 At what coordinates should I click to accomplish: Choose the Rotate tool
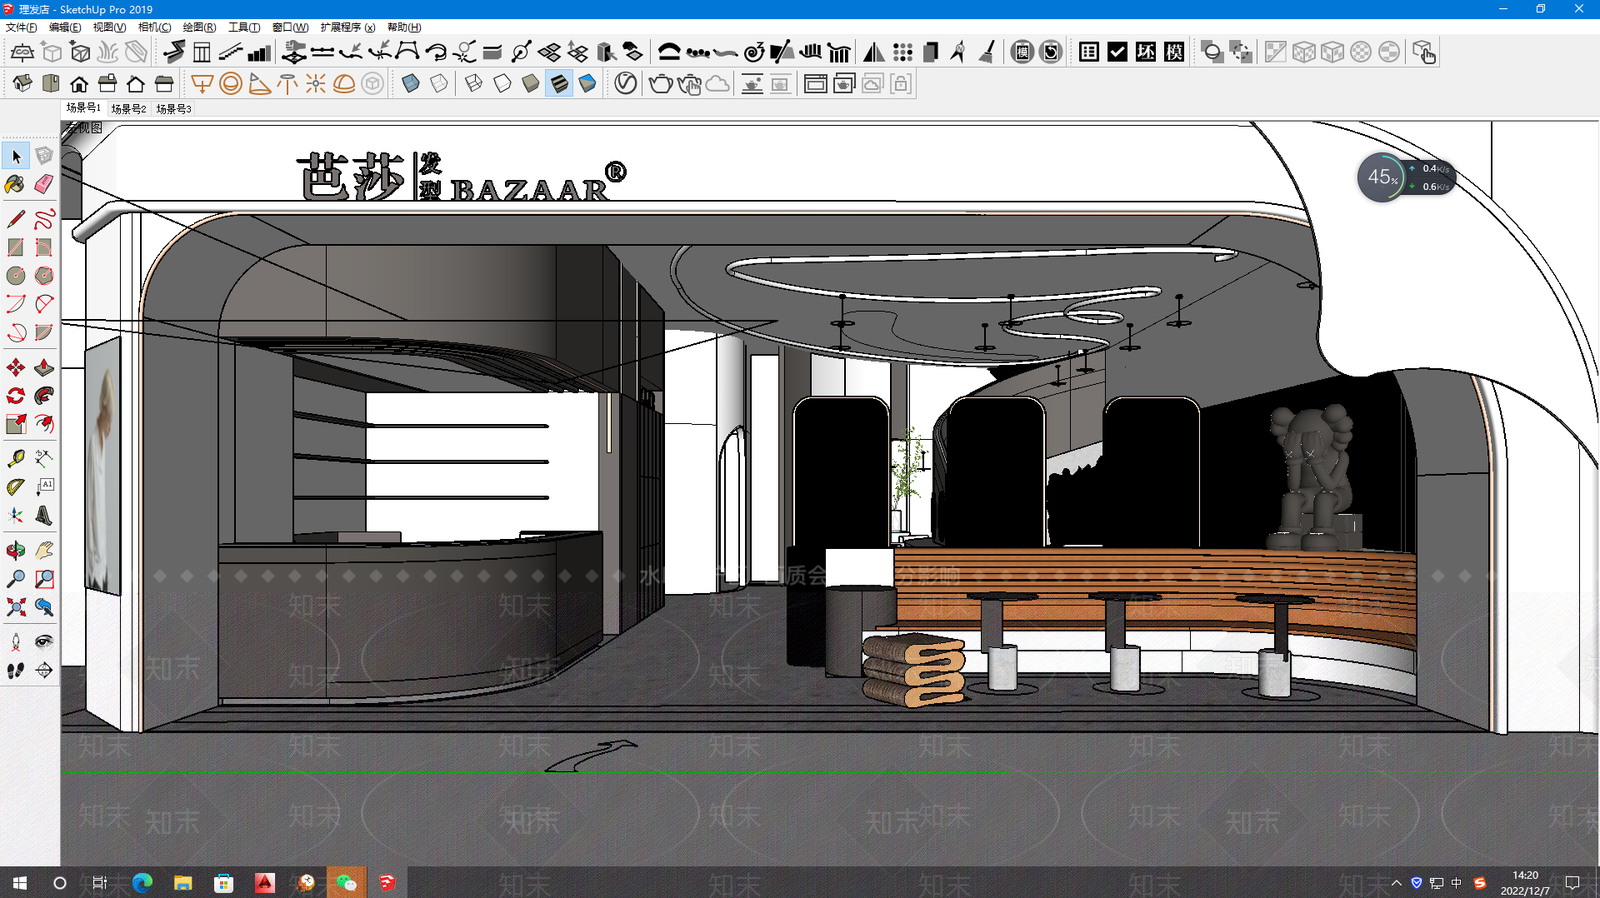click(16, 396)
